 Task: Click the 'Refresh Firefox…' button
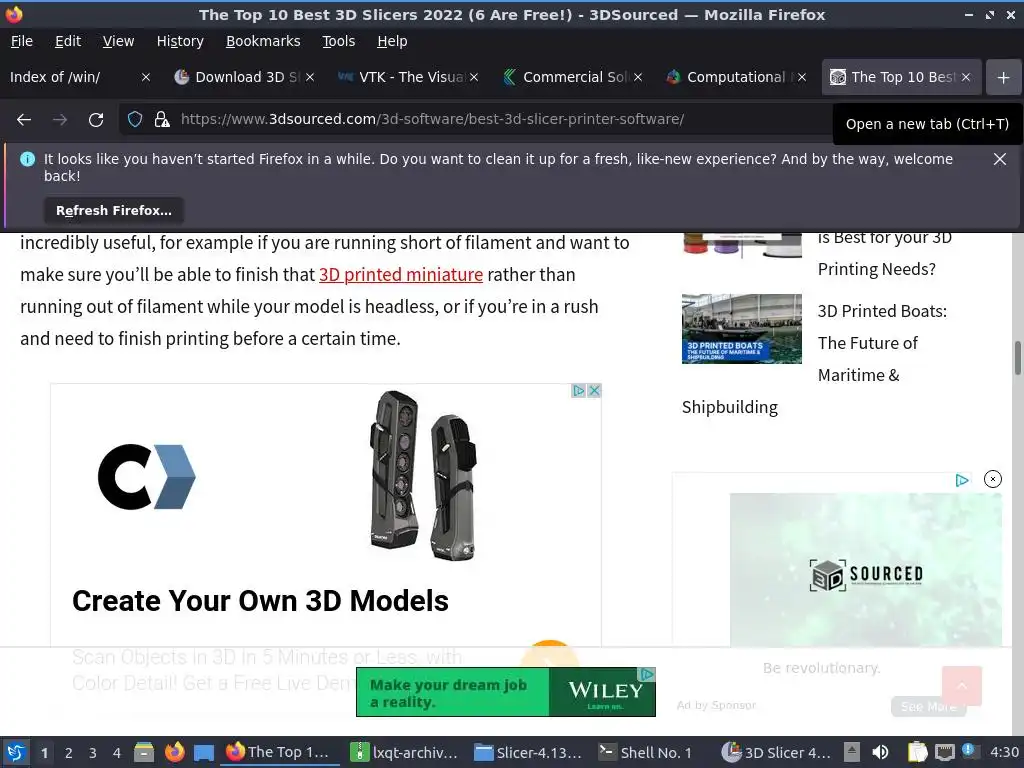point(114,211)
